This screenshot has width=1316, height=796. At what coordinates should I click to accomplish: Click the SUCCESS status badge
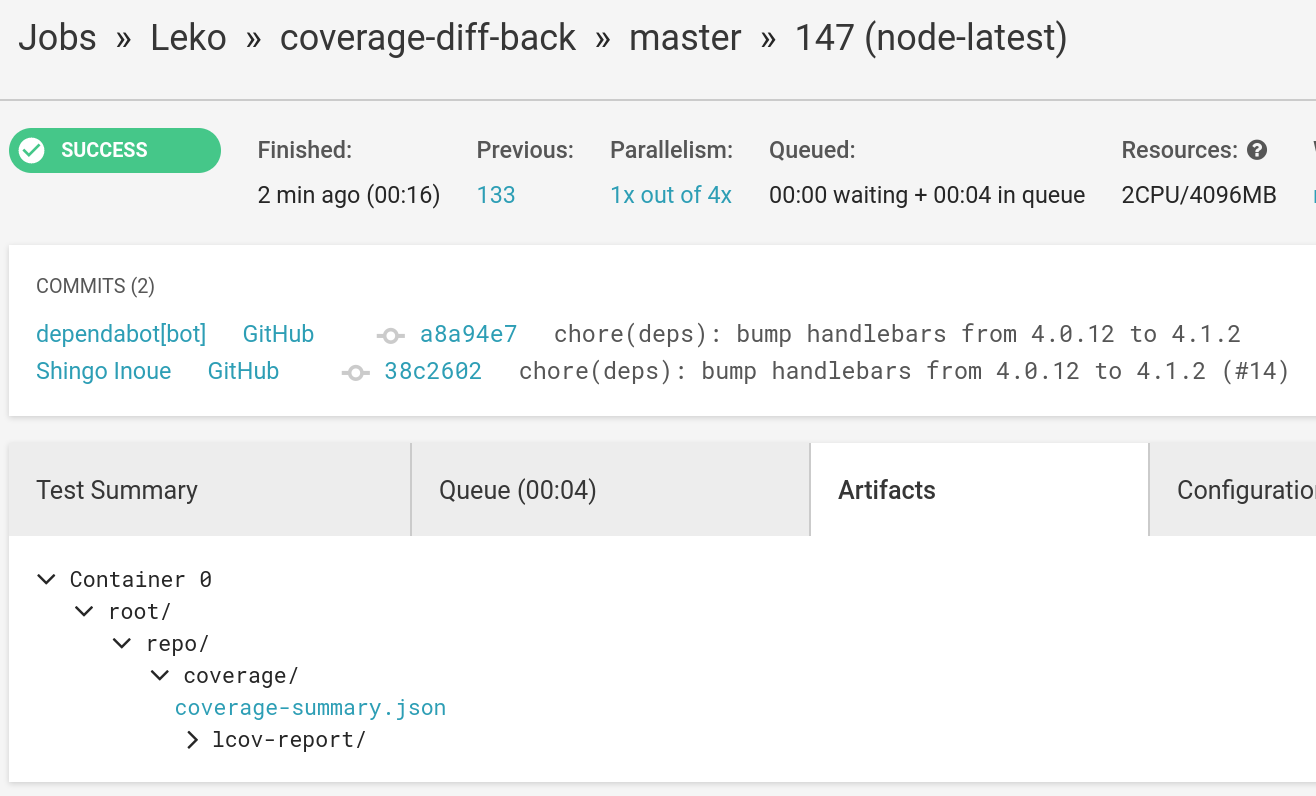(115, 150)
